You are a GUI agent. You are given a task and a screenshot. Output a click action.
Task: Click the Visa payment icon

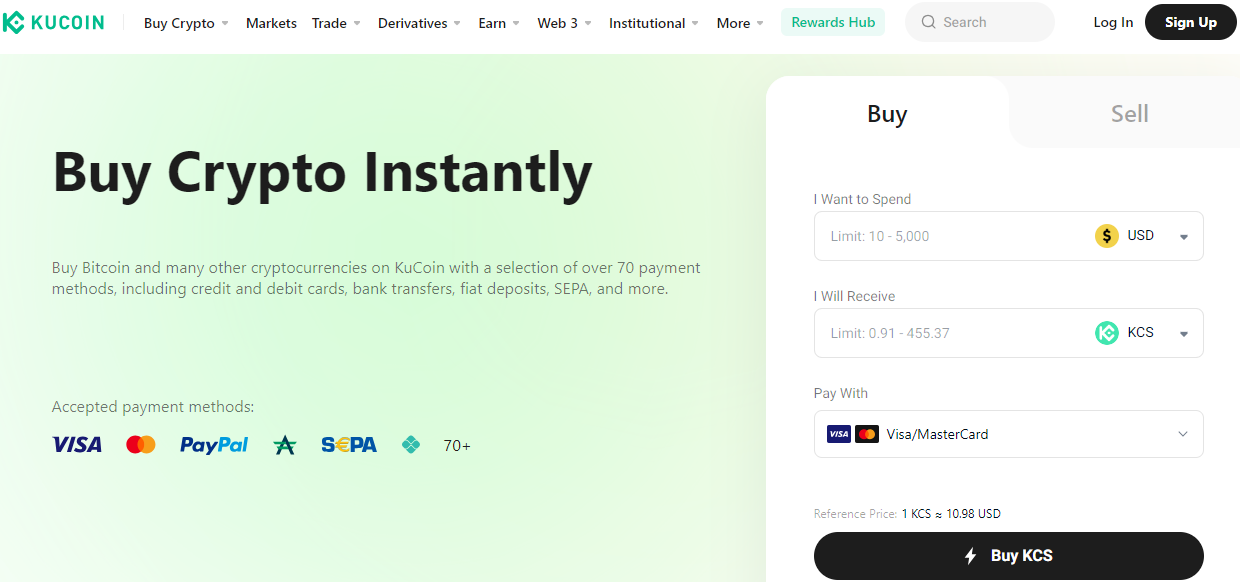[x=77, y=445]
